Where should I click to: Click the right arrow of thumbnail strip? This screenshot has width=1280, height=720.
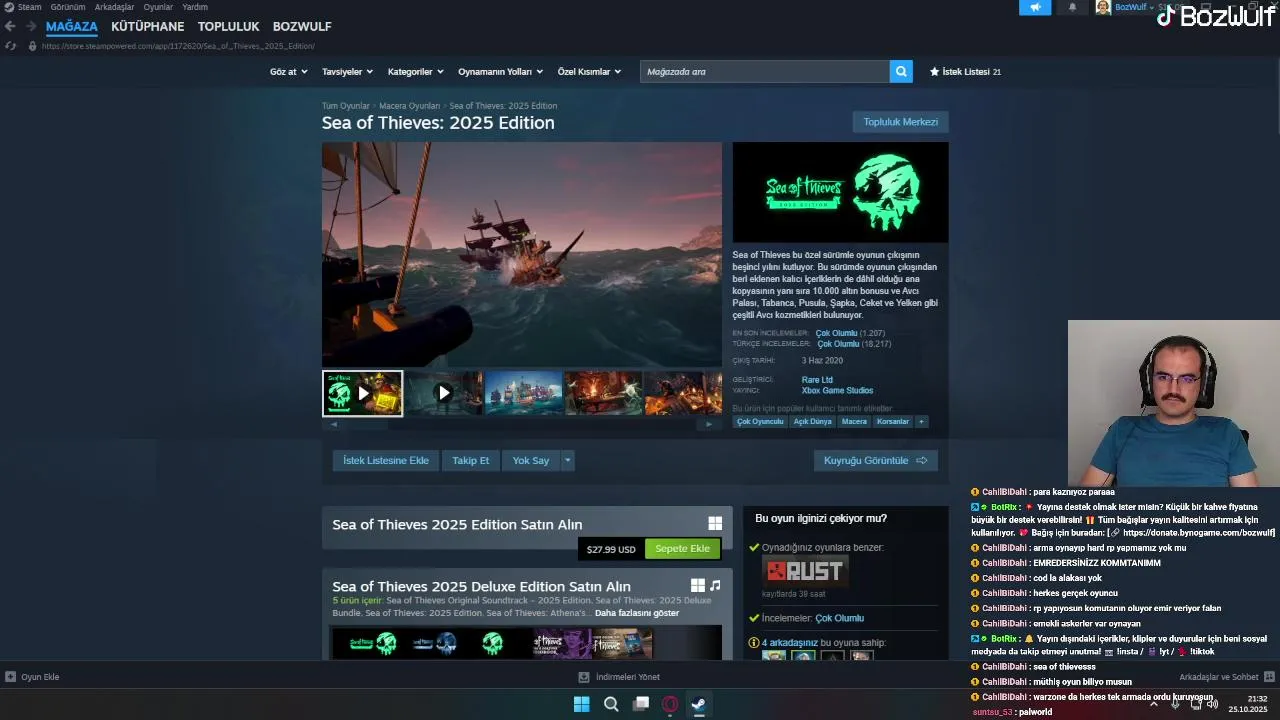point(709,424)
